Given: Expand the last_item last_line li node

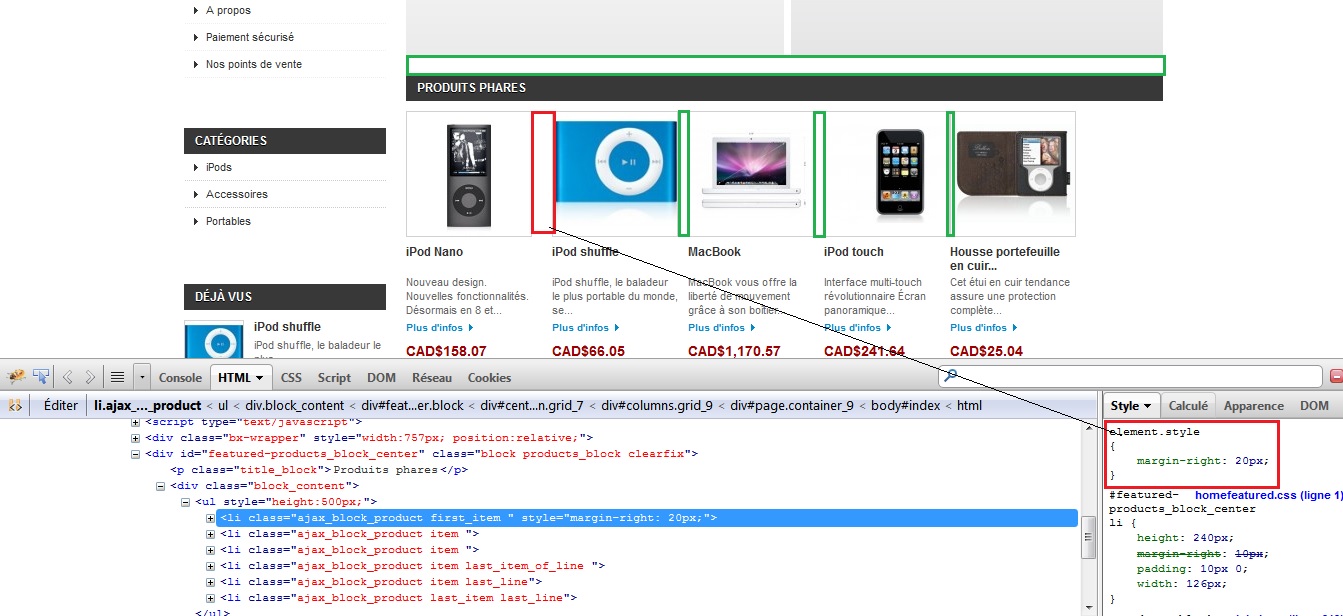Looking at the screenshot, I should (210, 598).
